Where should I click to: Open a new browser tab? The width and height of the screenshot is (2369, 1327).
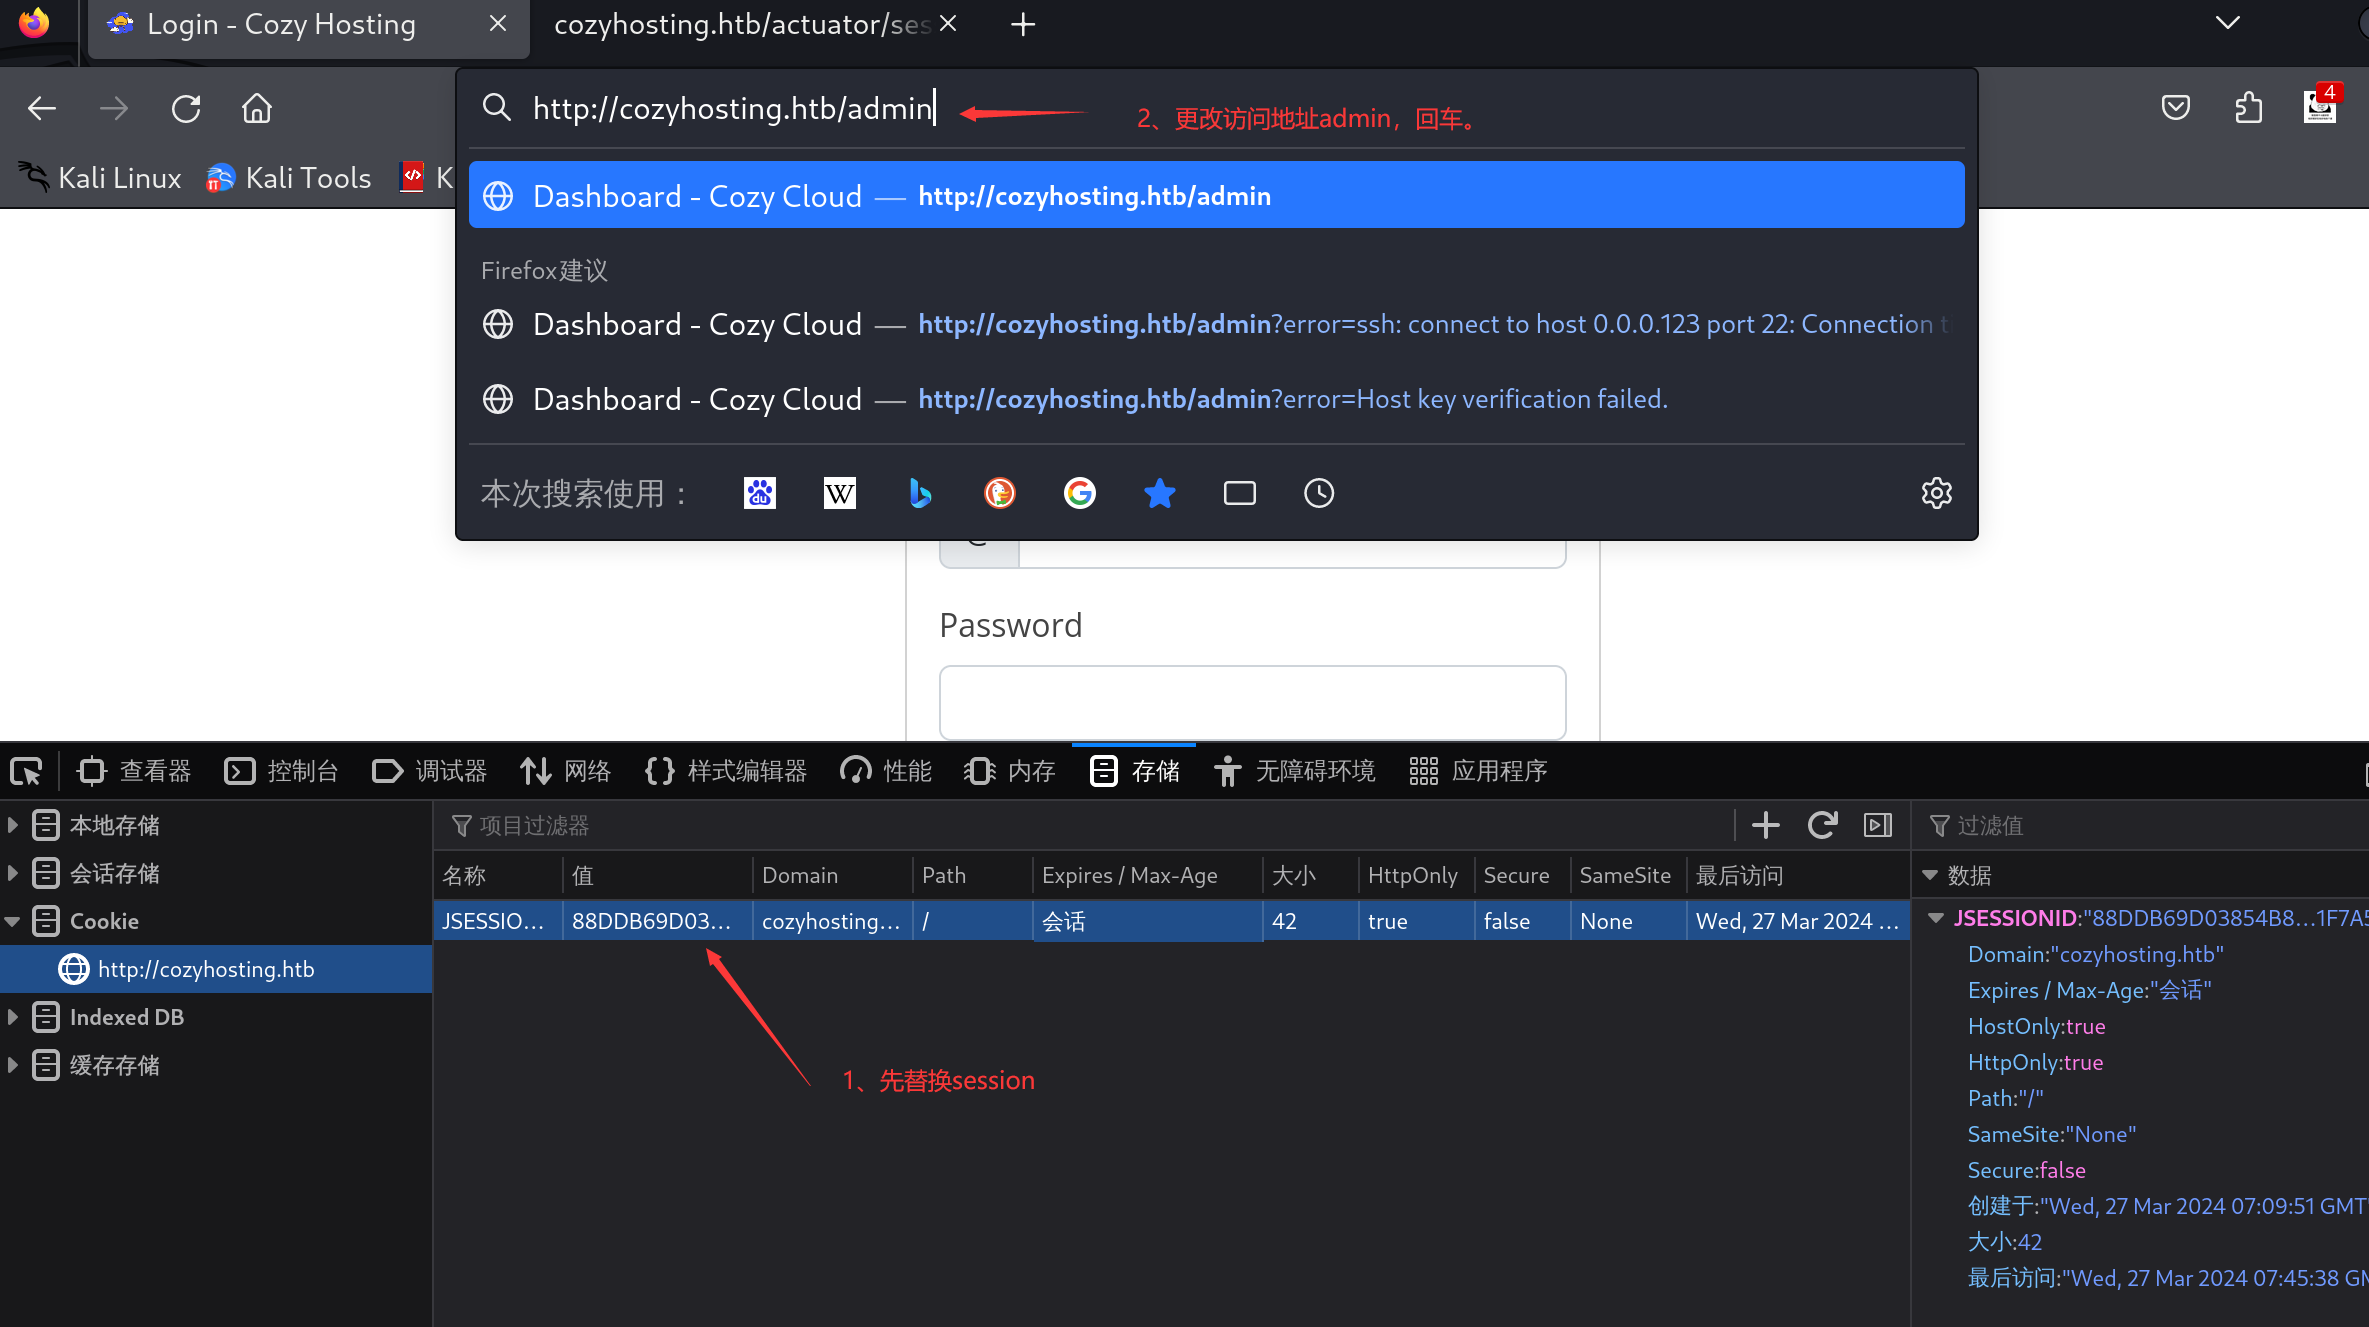point(1023,24)
